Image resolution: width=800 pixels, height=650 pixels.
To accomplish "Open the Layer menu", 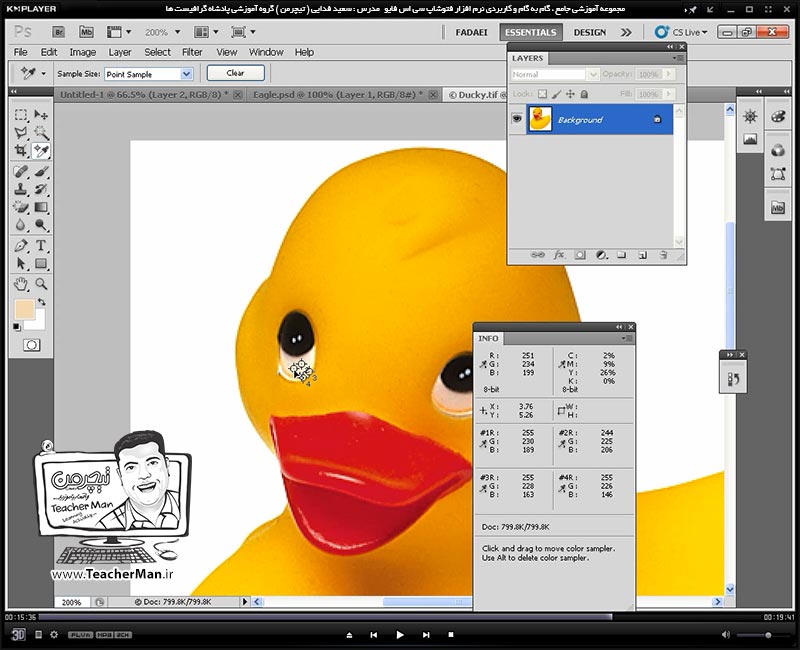I will click(x=119, y=52).
